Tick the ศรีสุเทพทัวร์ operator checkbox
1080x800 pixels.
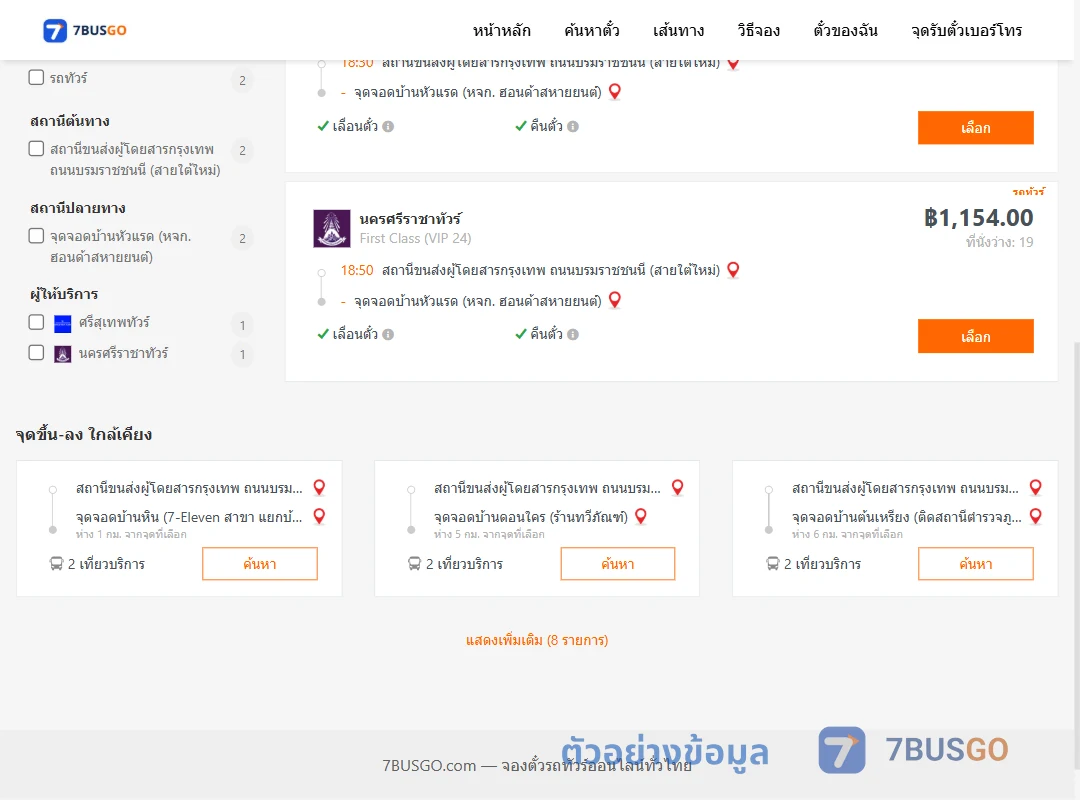coord(37,322)
